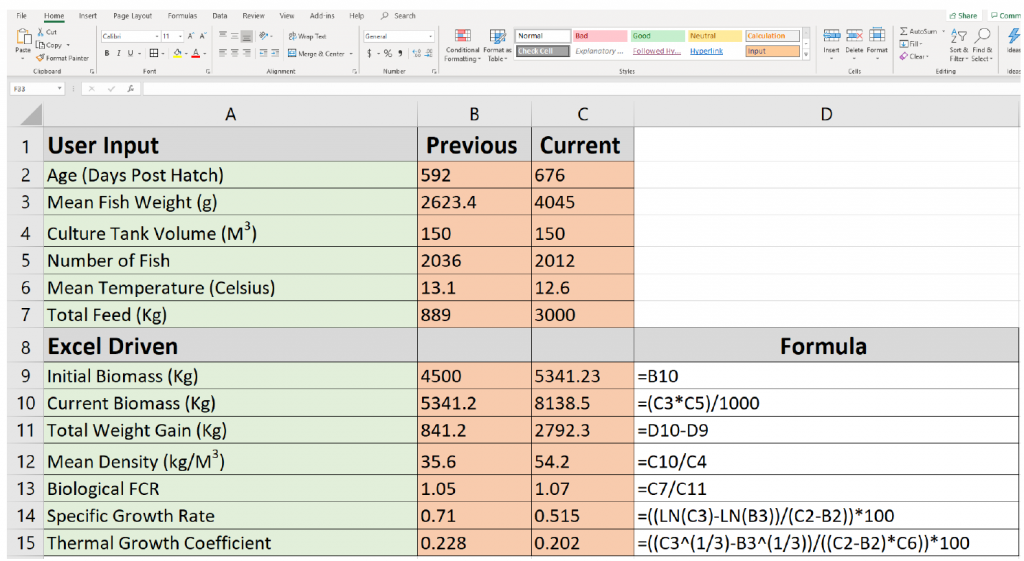This screenshot has height=561, width=1024.
Task: Increase indent in the Alignment group
Action: (x=275, y=53)
